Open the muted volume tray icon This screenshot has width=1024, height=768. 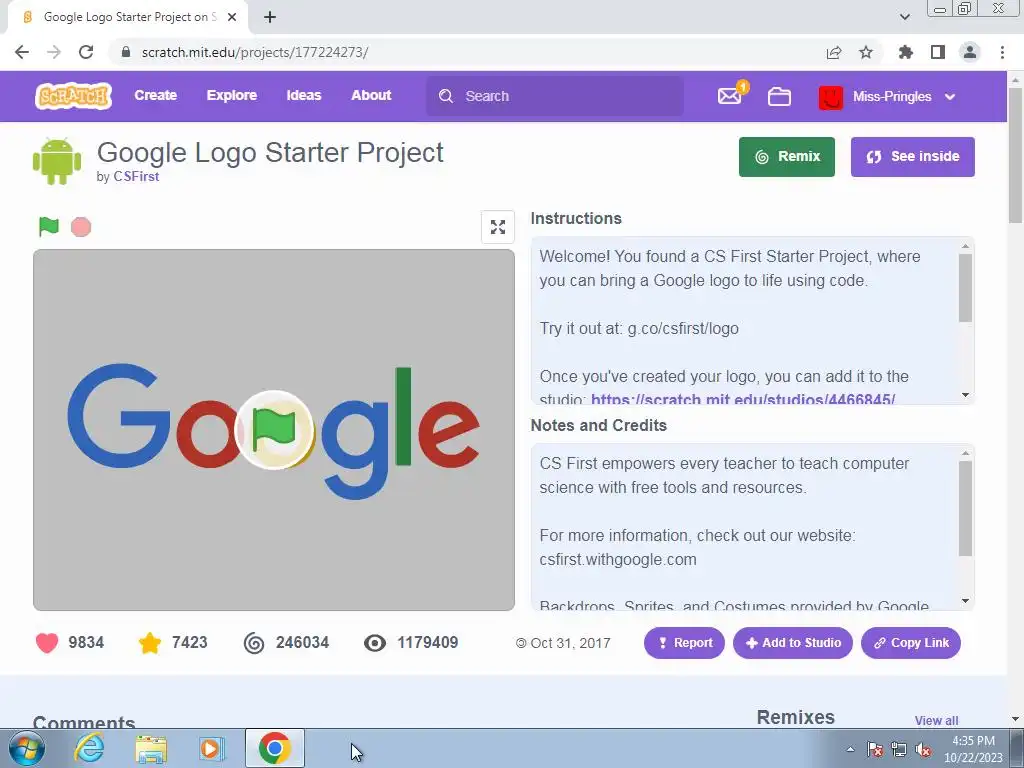coord(923,750)
